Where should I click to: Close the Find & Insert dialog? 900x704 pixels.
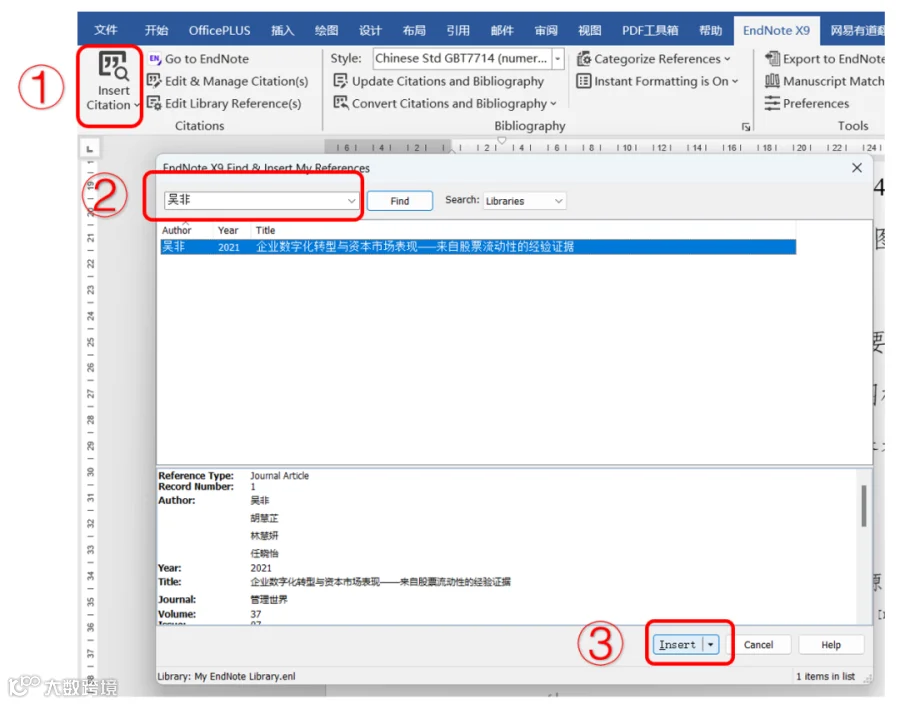click(x=857, y=168)
